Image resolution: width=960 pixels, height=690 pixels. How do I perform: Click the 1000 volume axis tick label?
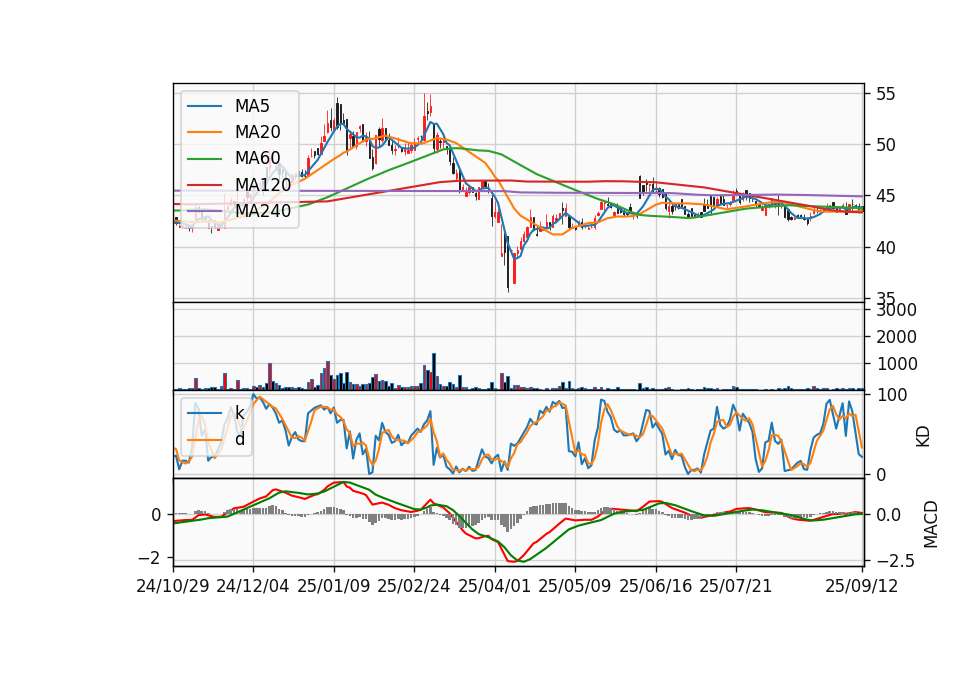[x=896, y=364]
